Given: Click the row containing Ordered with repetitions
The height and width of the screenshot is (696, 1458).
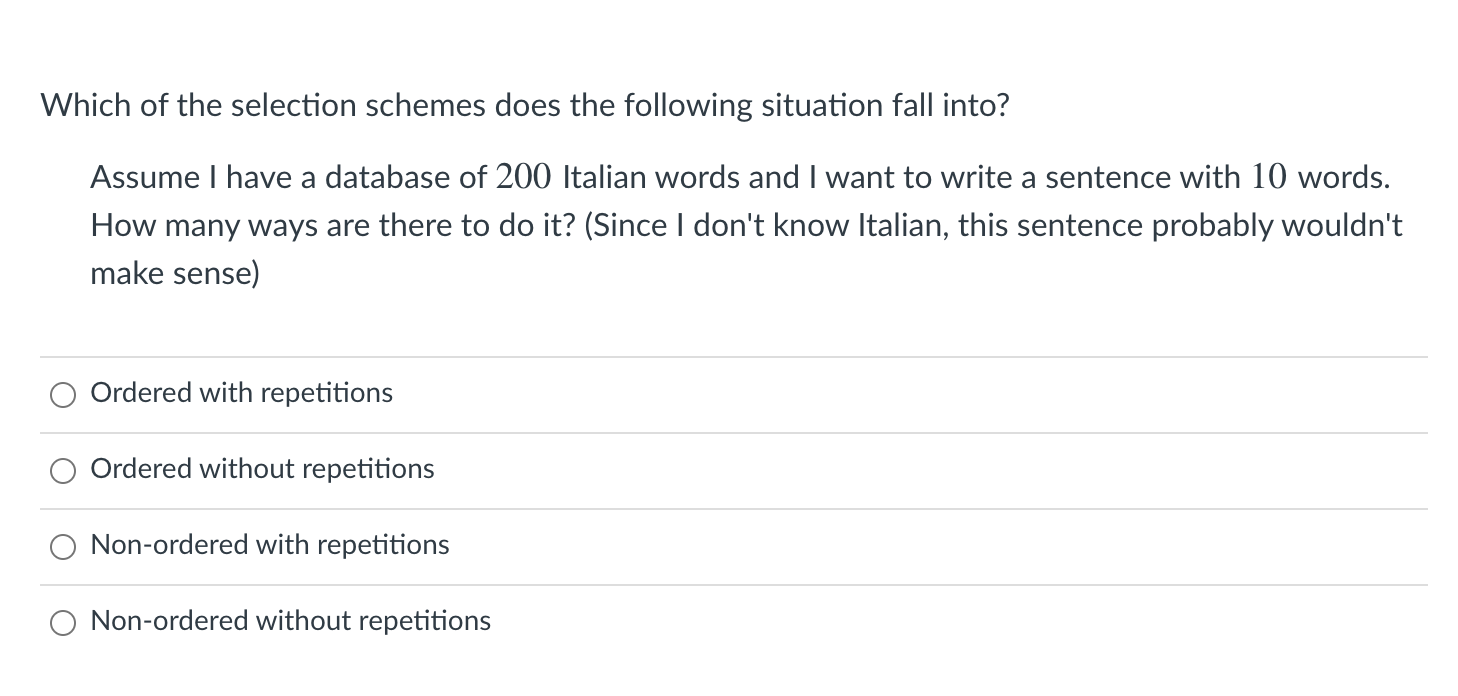Looking at the screenshot, I should [700, 394].
